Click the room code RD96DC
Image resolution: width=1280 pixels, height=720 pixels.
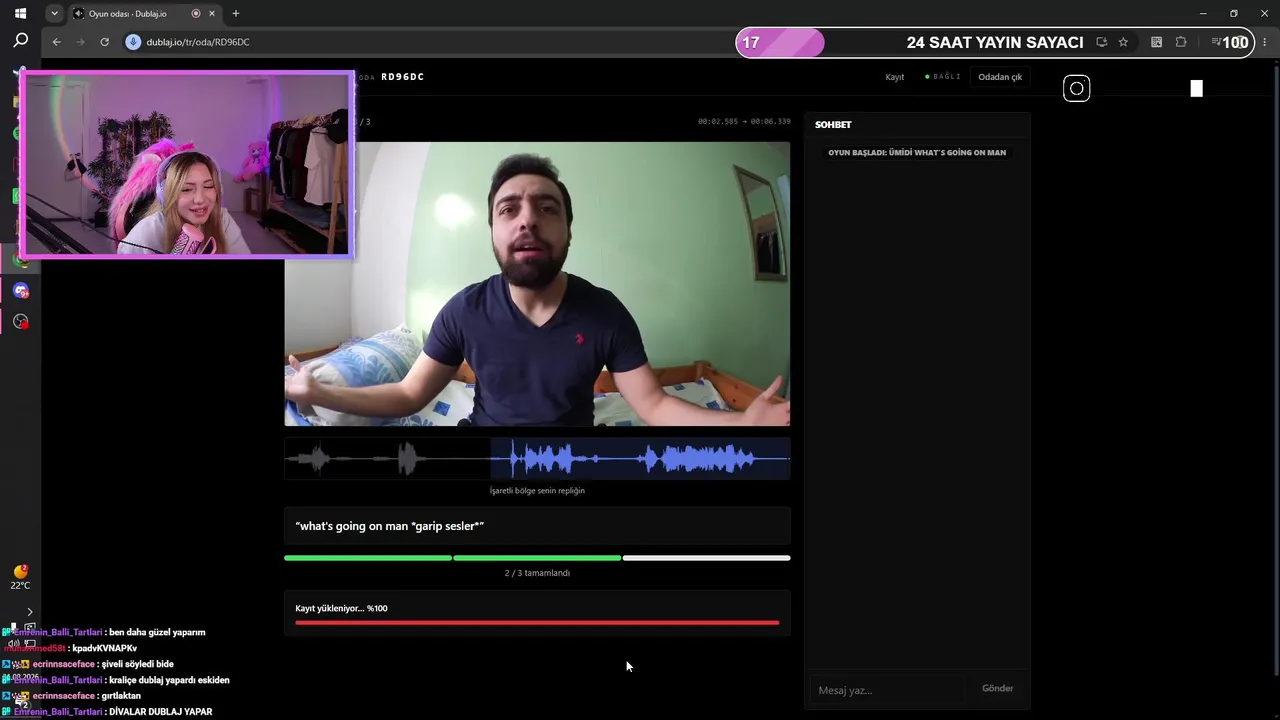[x=402, y=77]
